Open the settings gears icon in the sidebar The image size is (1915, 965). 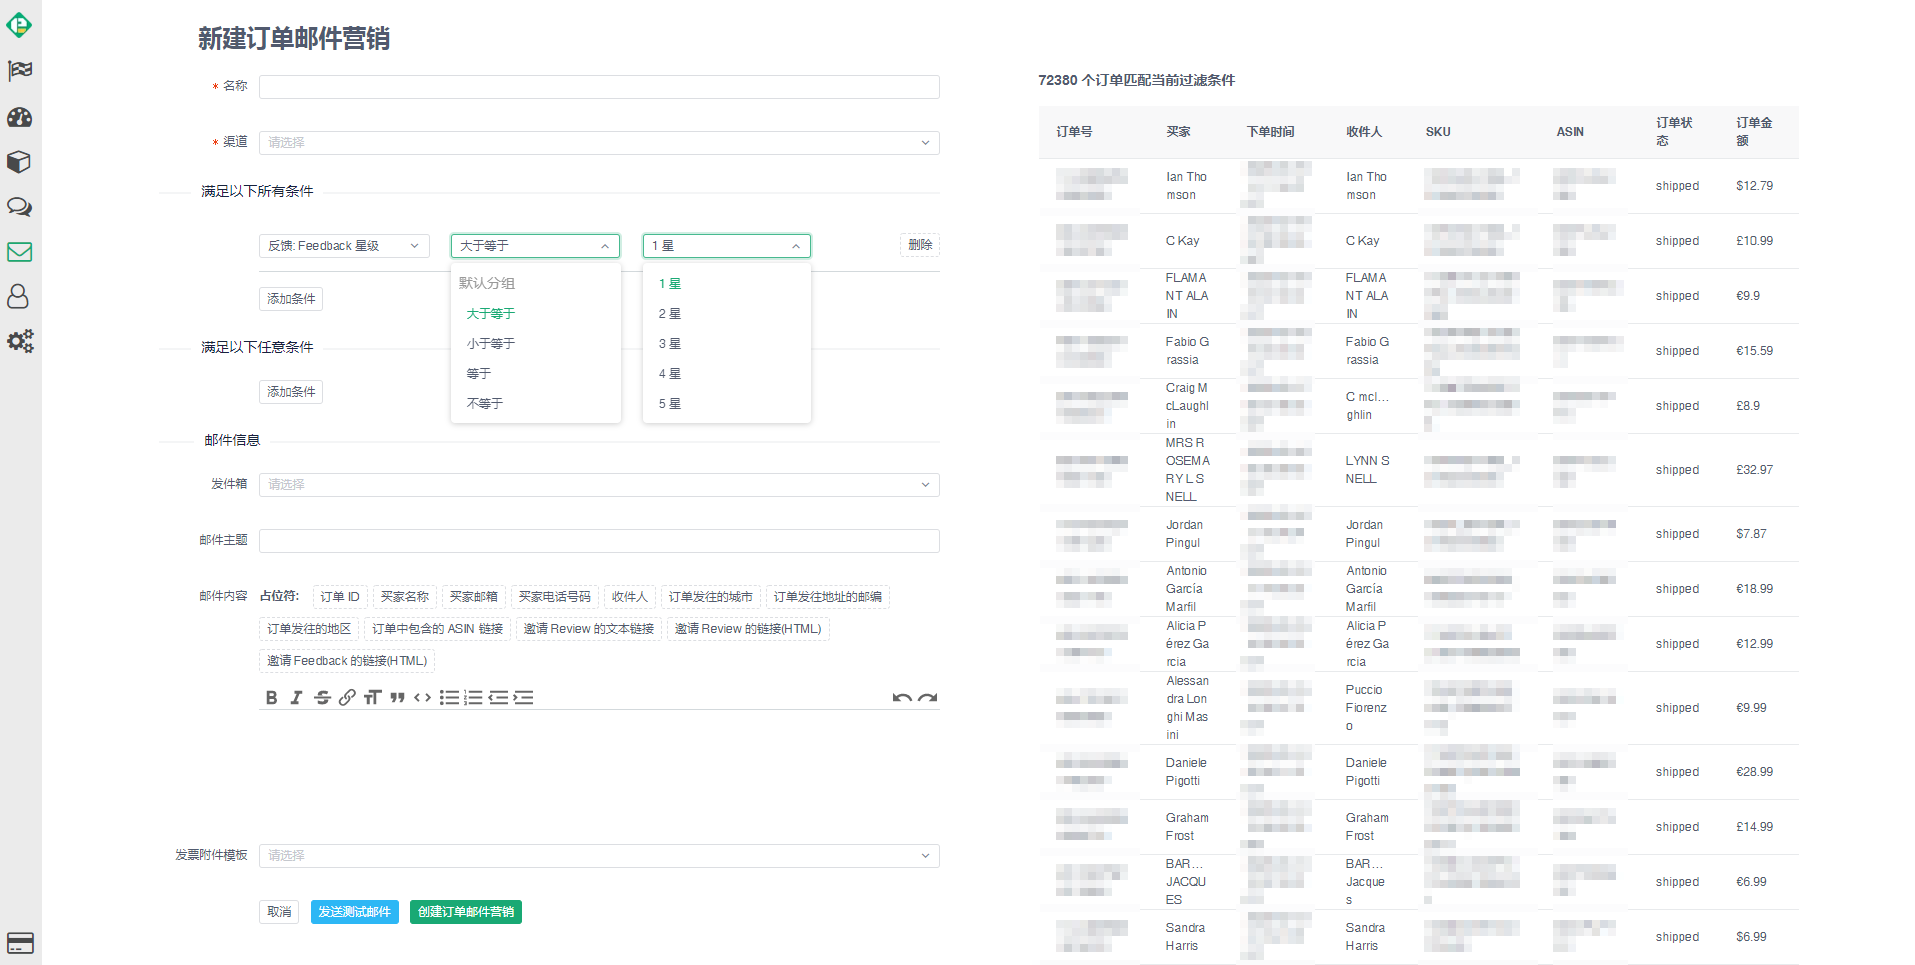pos(20,342)
